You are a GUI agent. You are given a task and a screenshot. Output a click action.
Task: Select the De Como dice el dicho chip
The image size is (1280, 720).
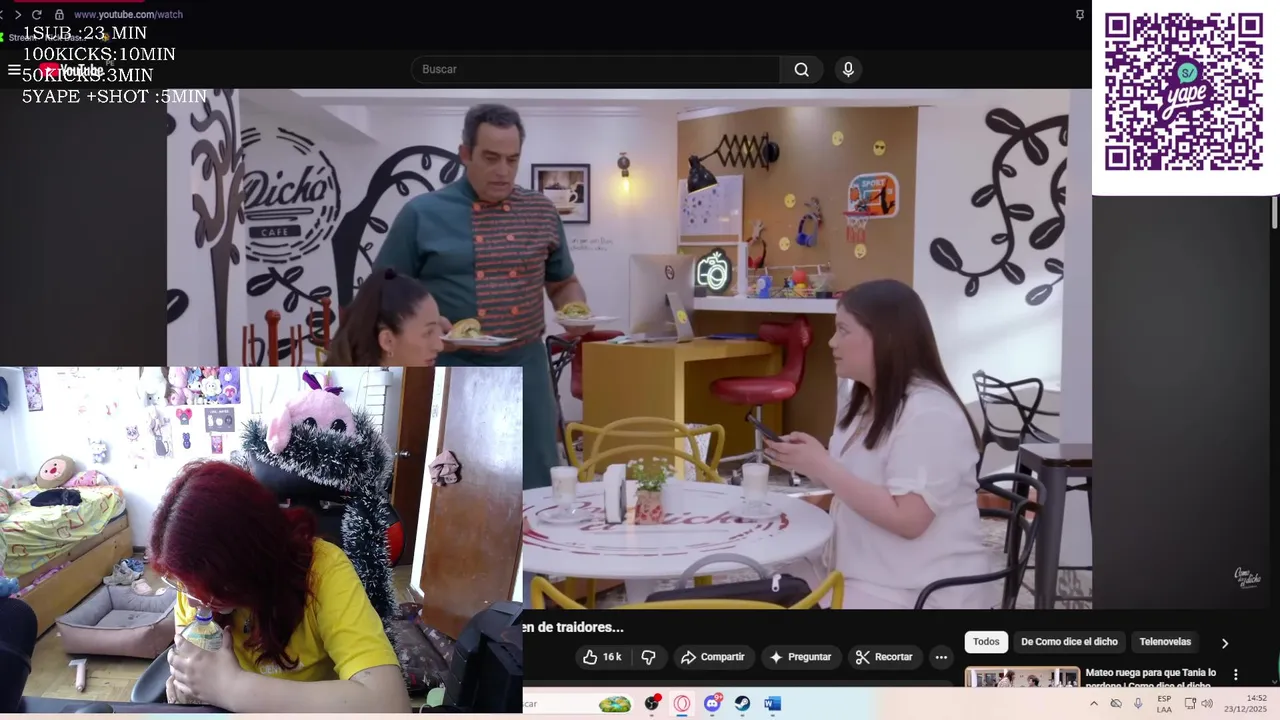coord(1069,642)
